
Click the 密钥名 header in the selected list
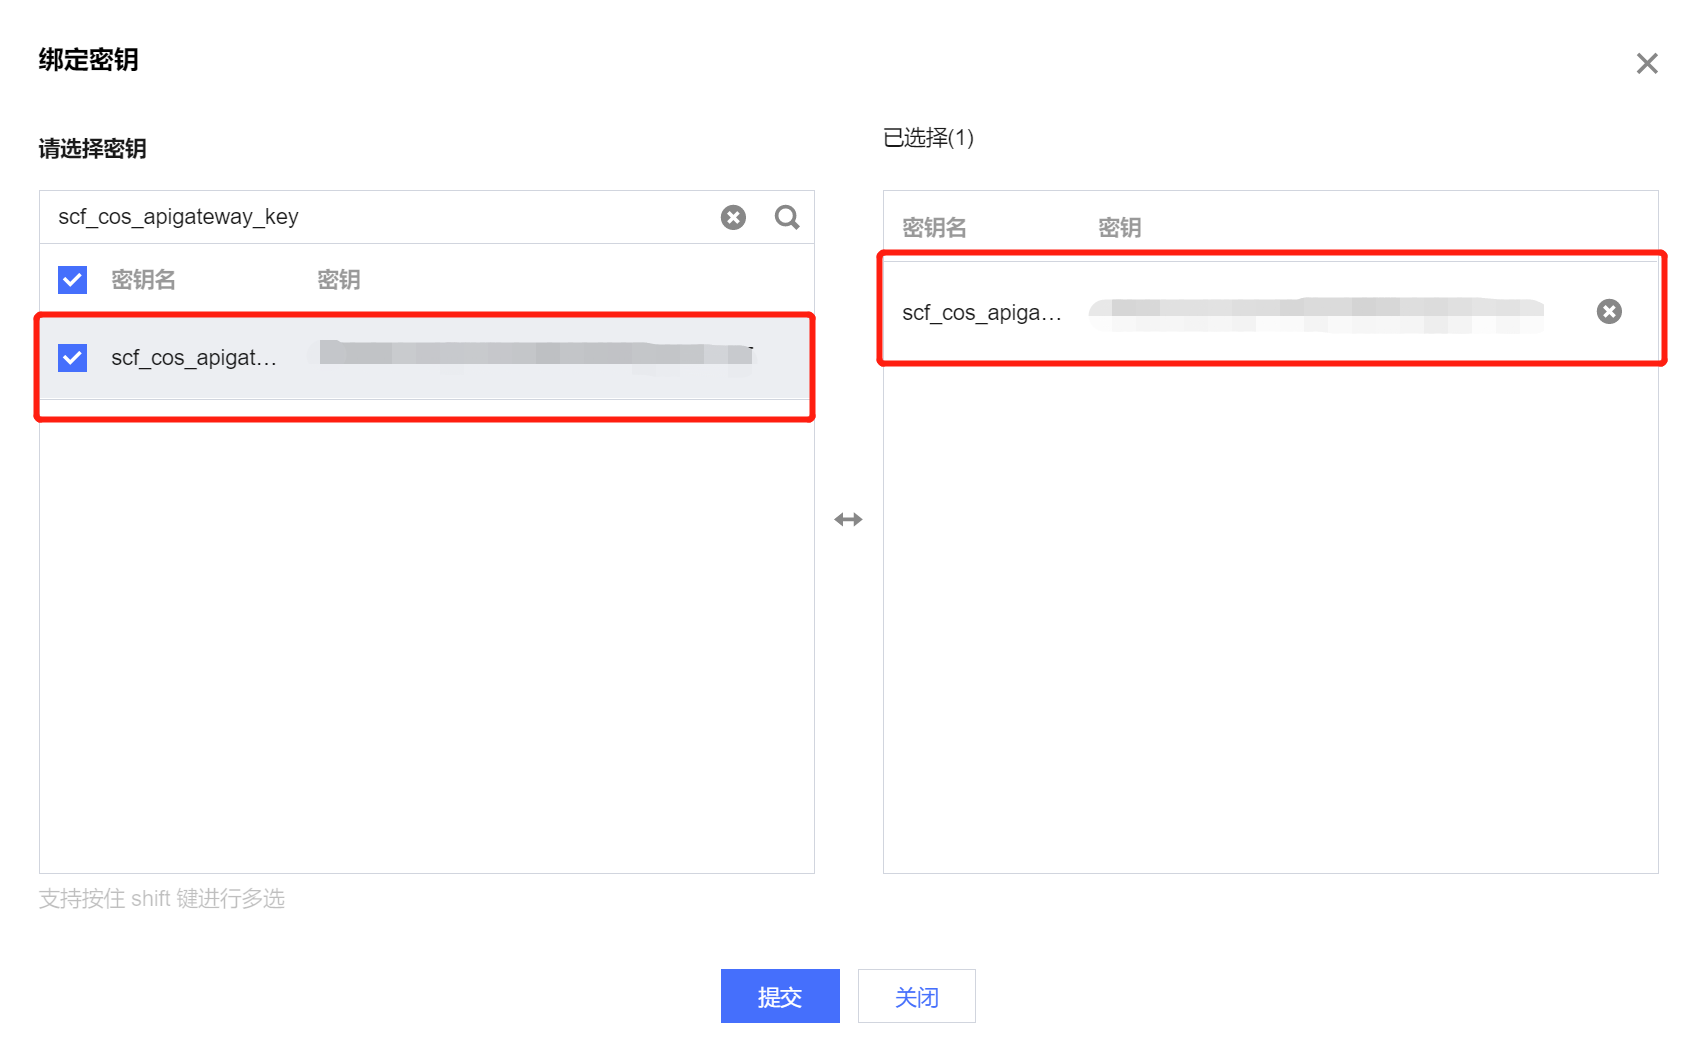coord(934,228)
